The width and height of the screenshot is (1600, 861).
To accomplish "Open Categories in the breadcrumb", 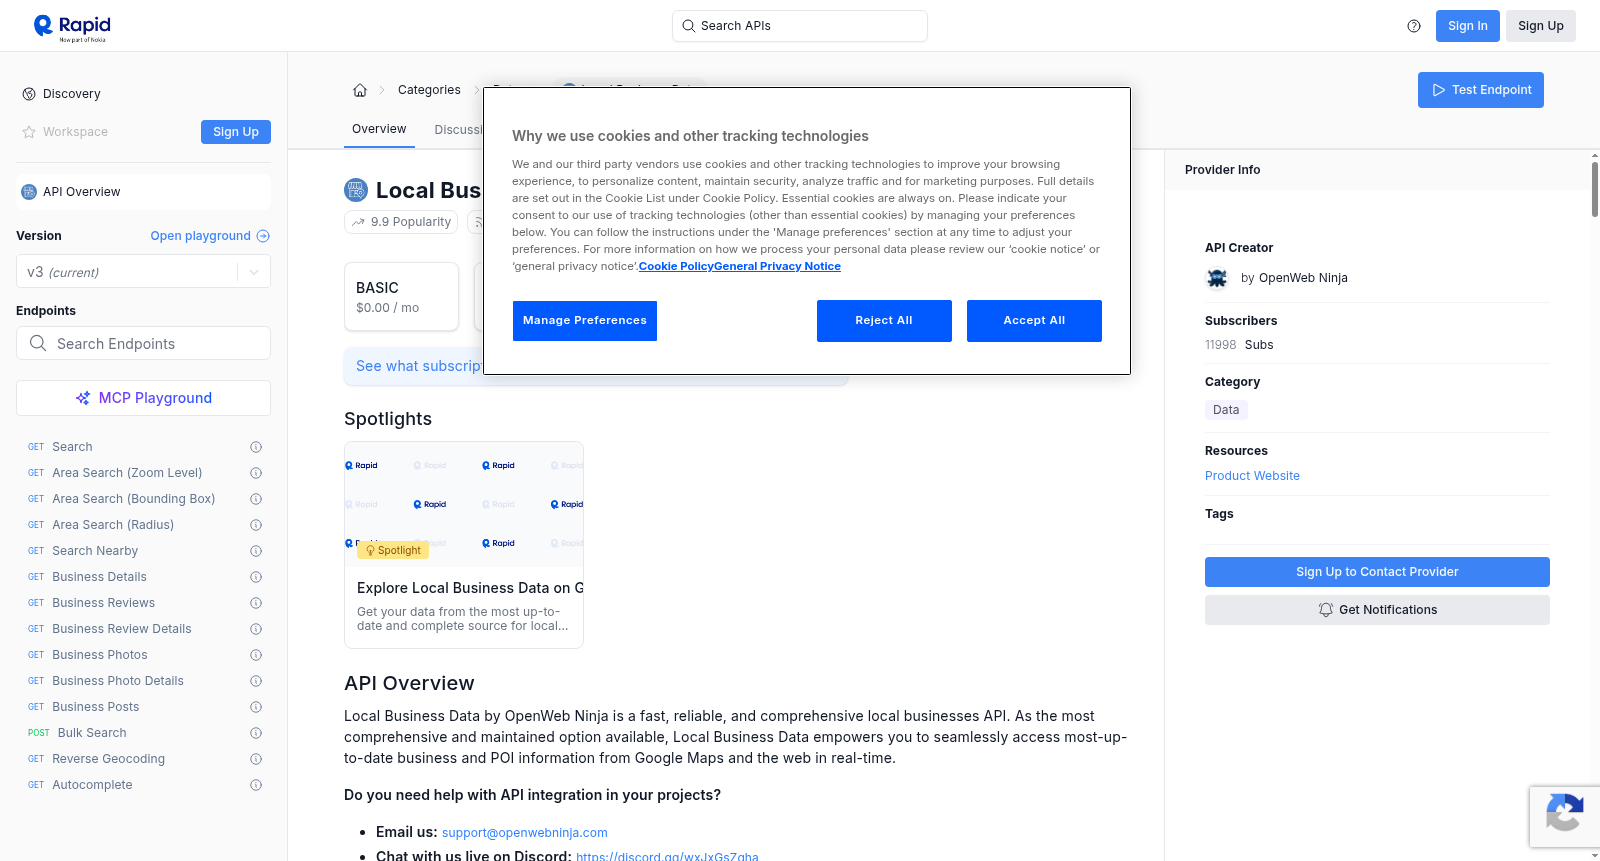I will pos(429,90).
